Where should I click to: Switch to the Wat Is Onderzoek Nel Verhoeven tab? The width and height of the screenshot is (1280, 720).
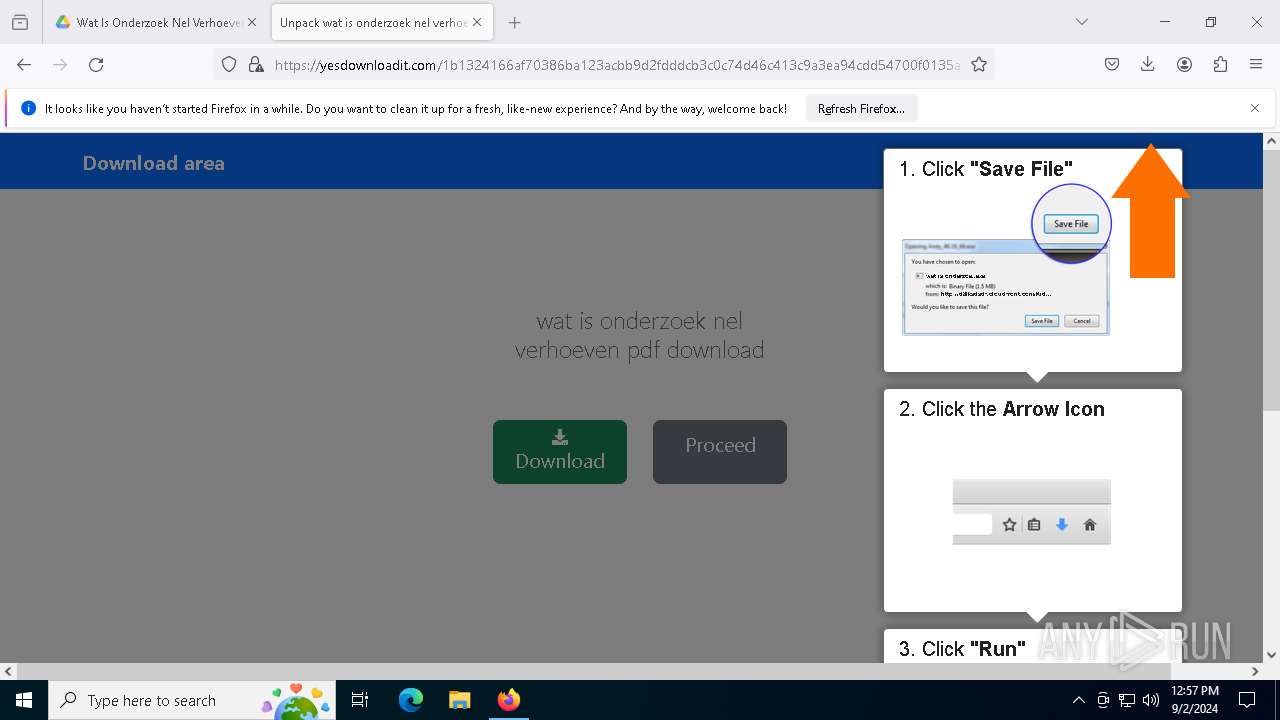[x=155, y=22]
